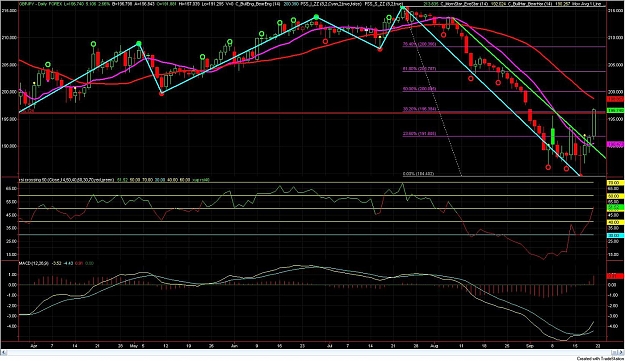Click the 'Sep' date label on time axis

click(x=529, y=346)
